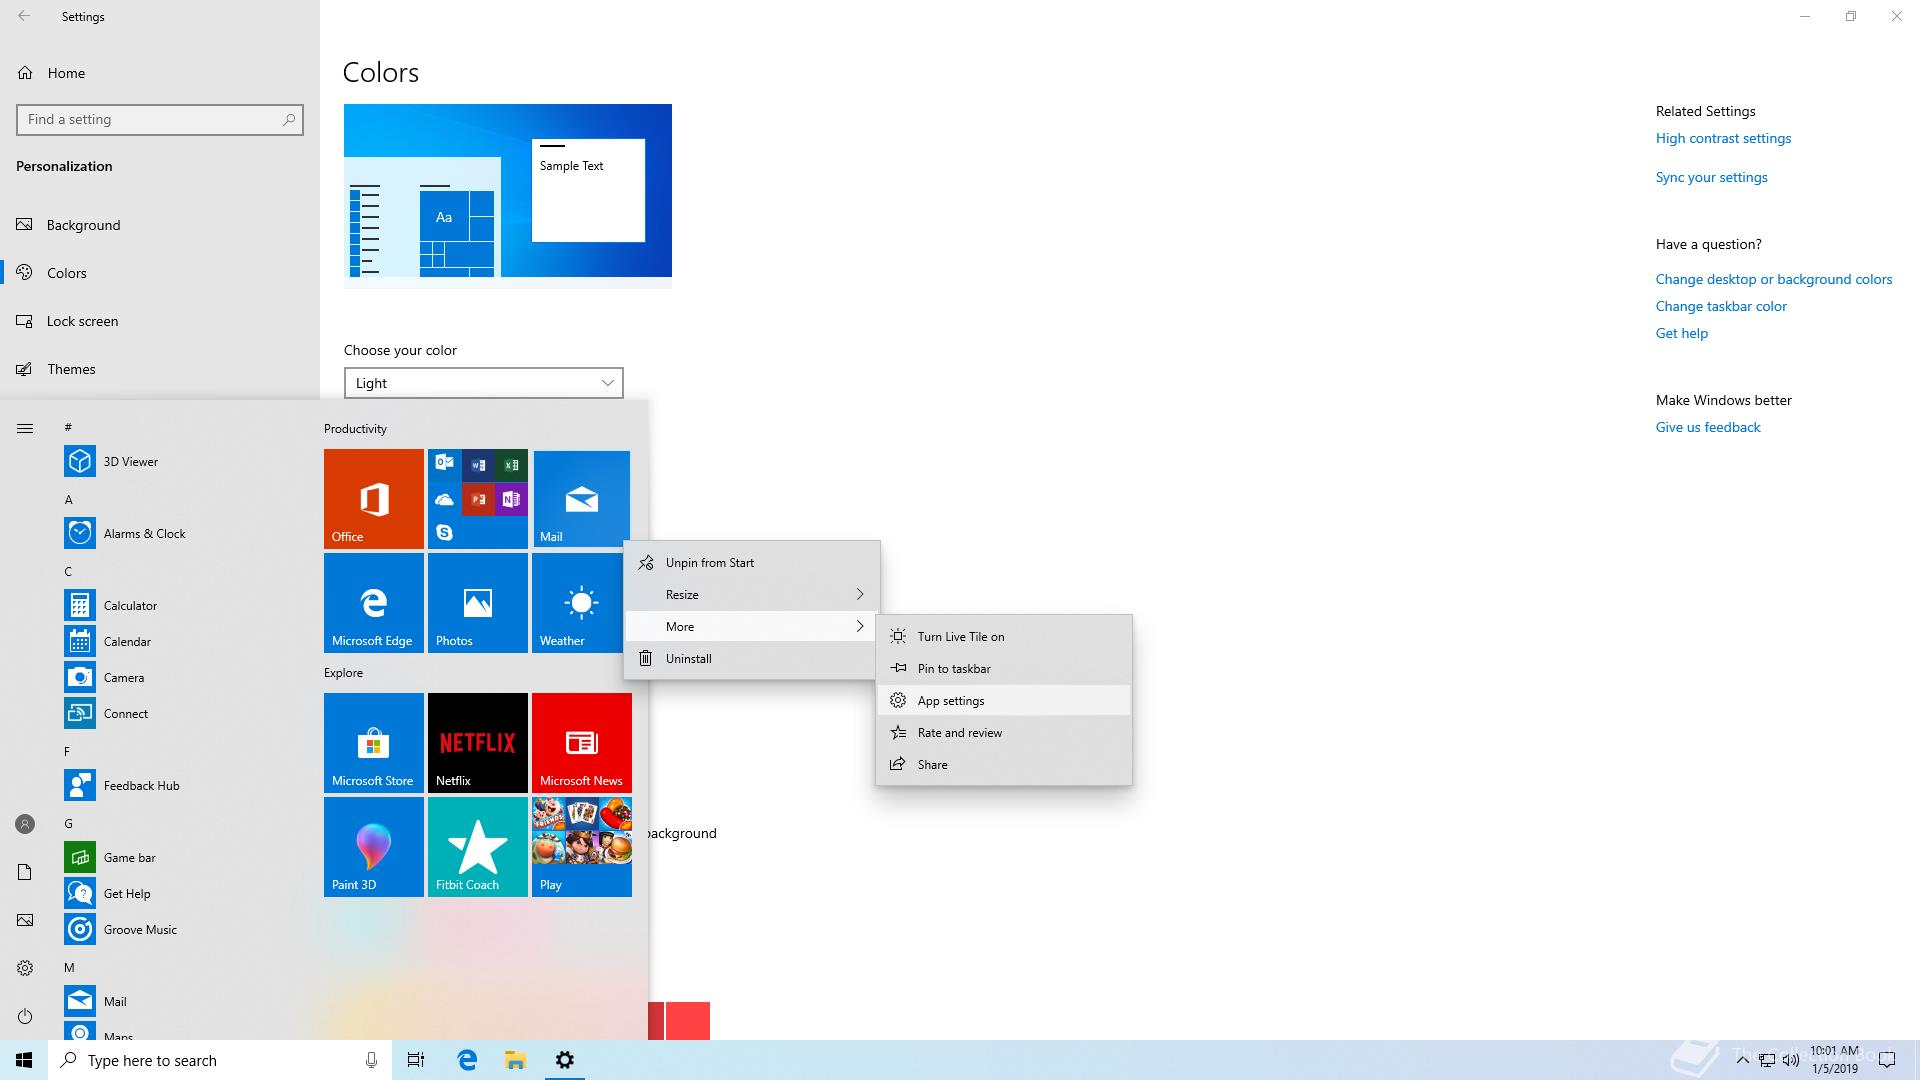This screenshot has width=1920, height=1080.
Task: Choose Uninstall from the context menu
Action: (752, 658)
